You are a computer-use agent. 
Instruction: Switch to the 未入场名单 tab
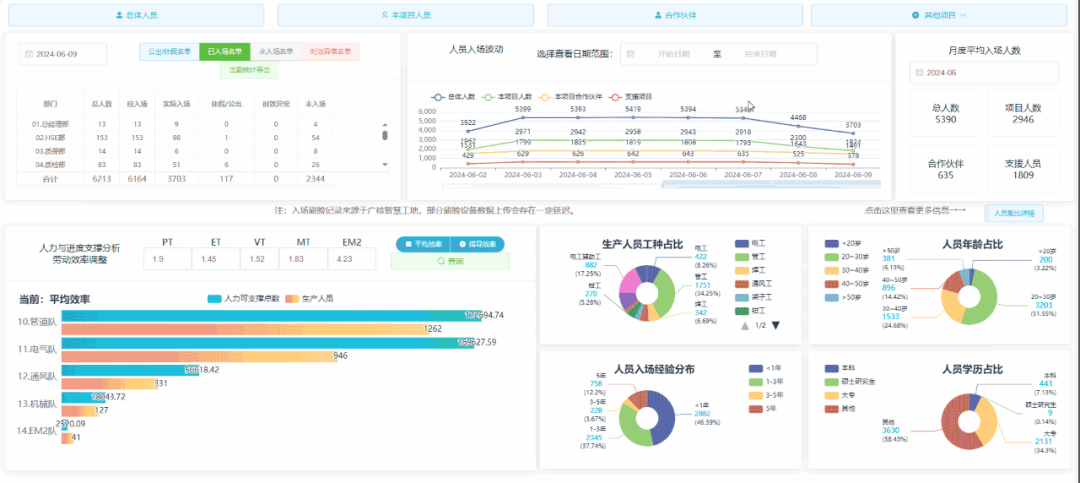click(x=275, y=52)
